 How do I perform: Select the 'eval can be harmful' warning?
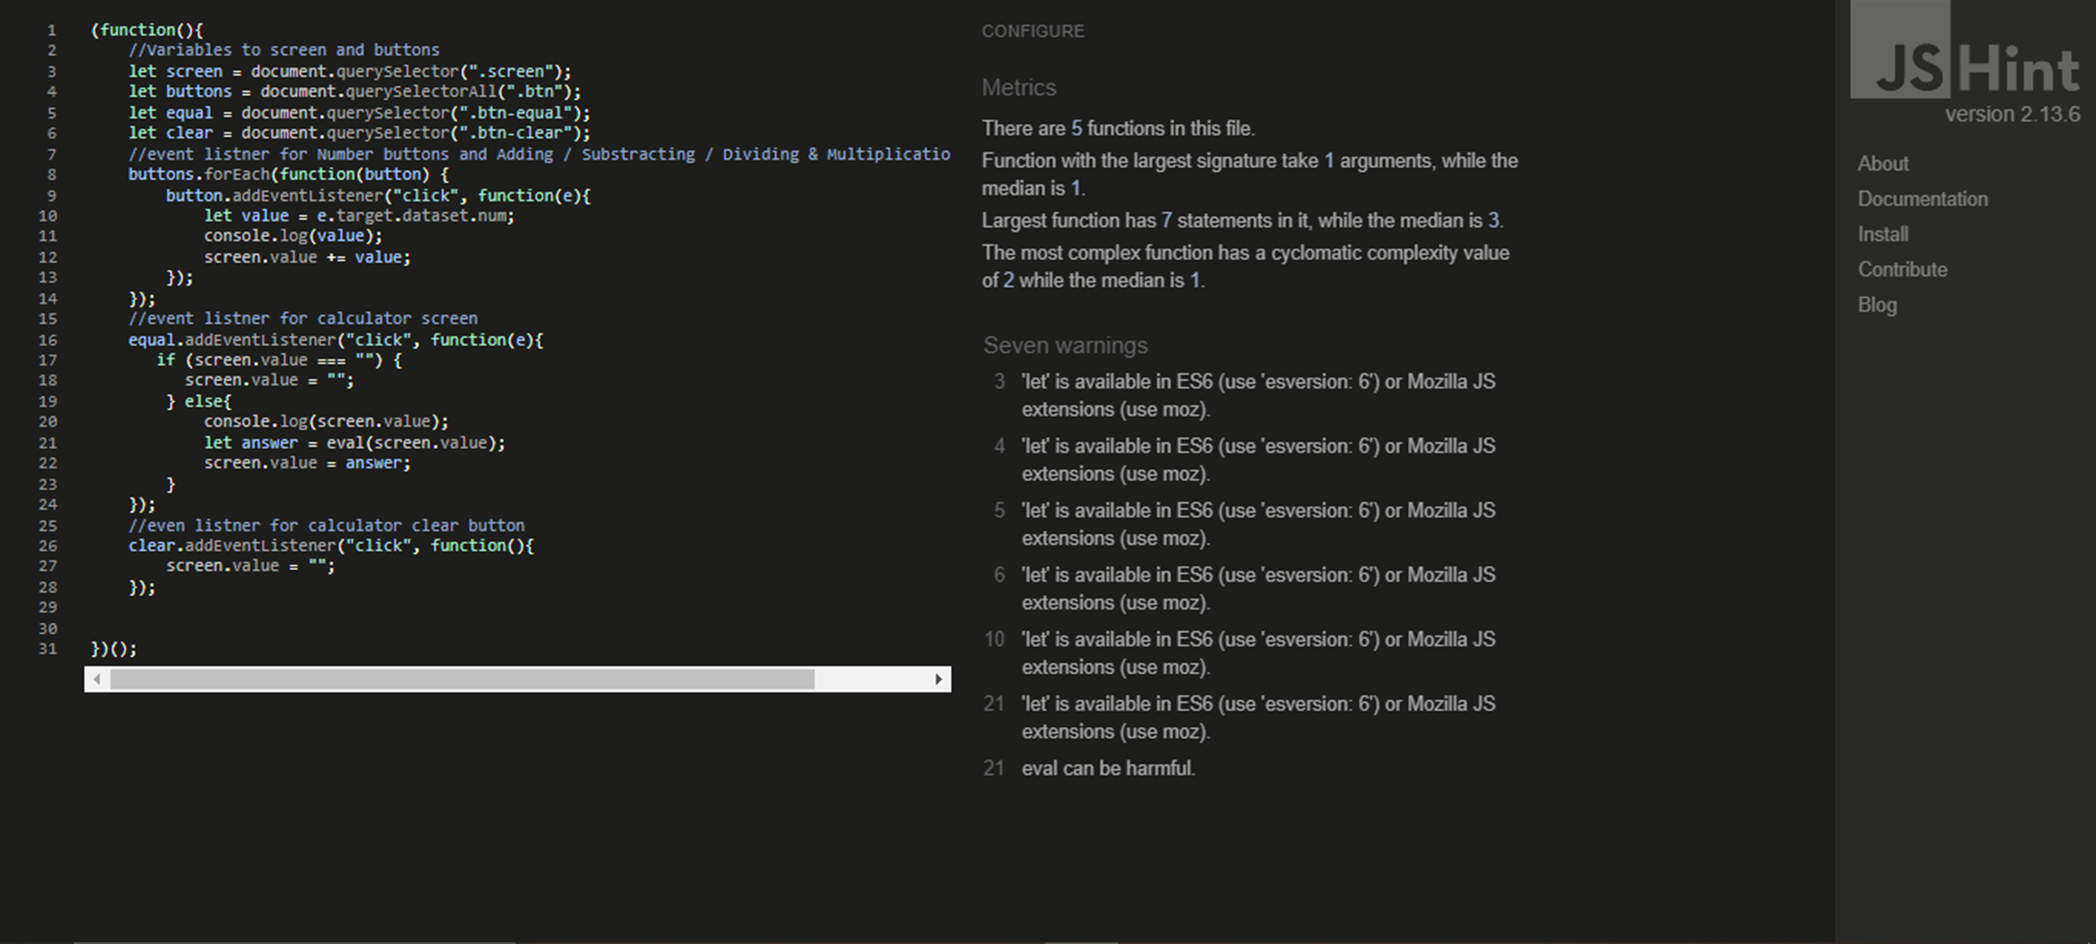point(1108,768)
